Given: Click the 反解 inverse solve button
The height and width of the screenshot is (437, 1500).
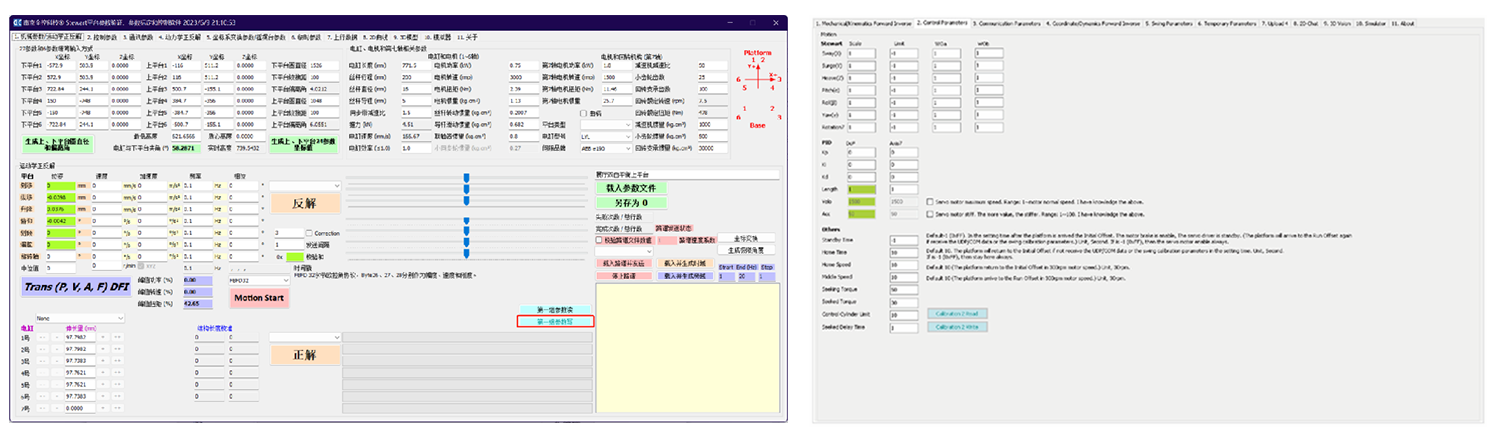Looking at the screenshot, I should tap(304, 203).
